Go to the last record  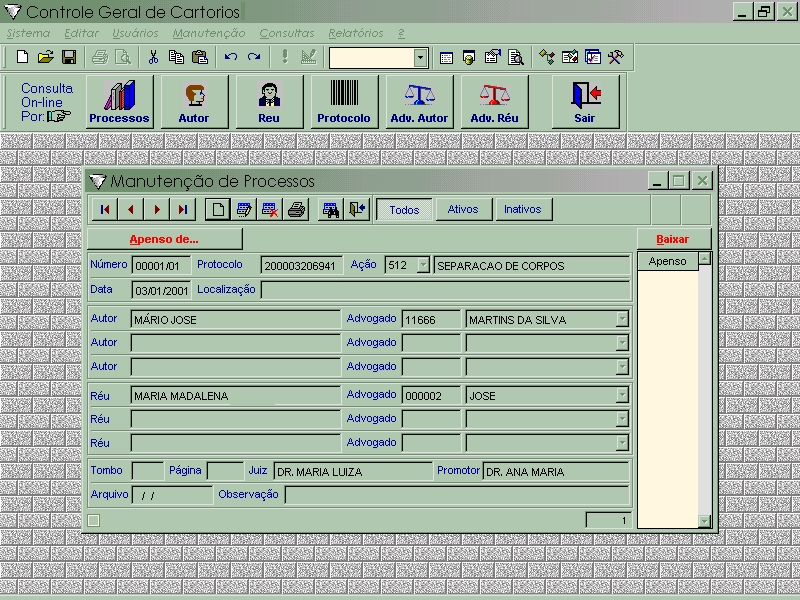point(182,210)
